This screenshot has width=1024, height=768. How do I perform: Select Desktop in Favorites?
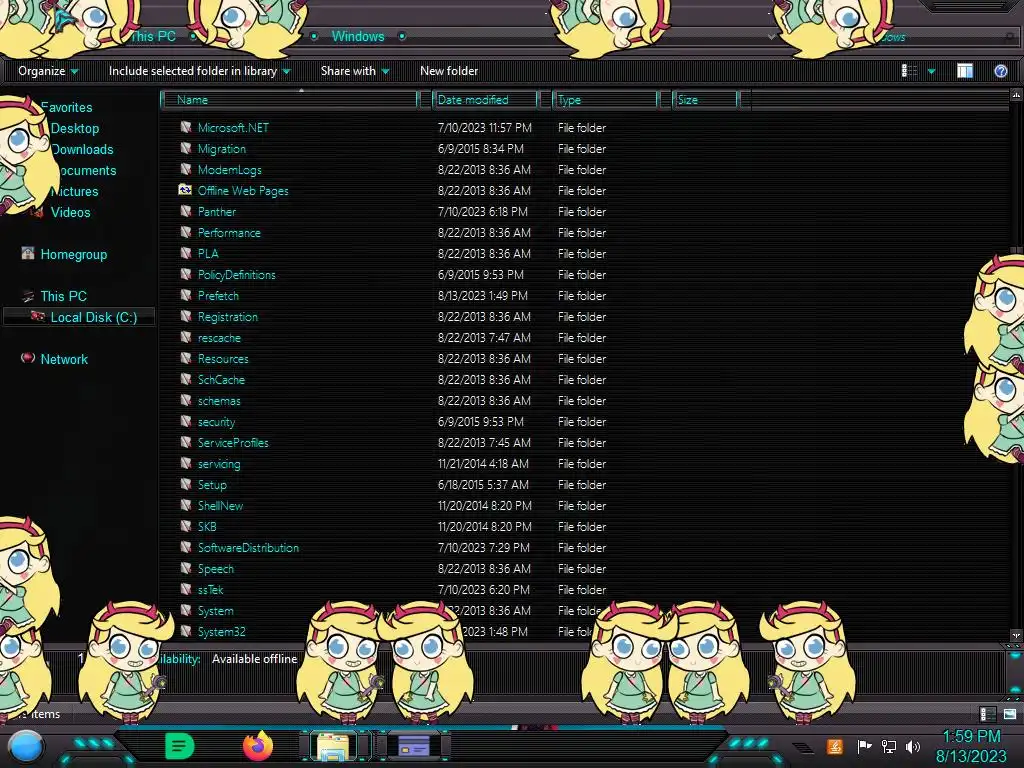[x=74, y=129]
